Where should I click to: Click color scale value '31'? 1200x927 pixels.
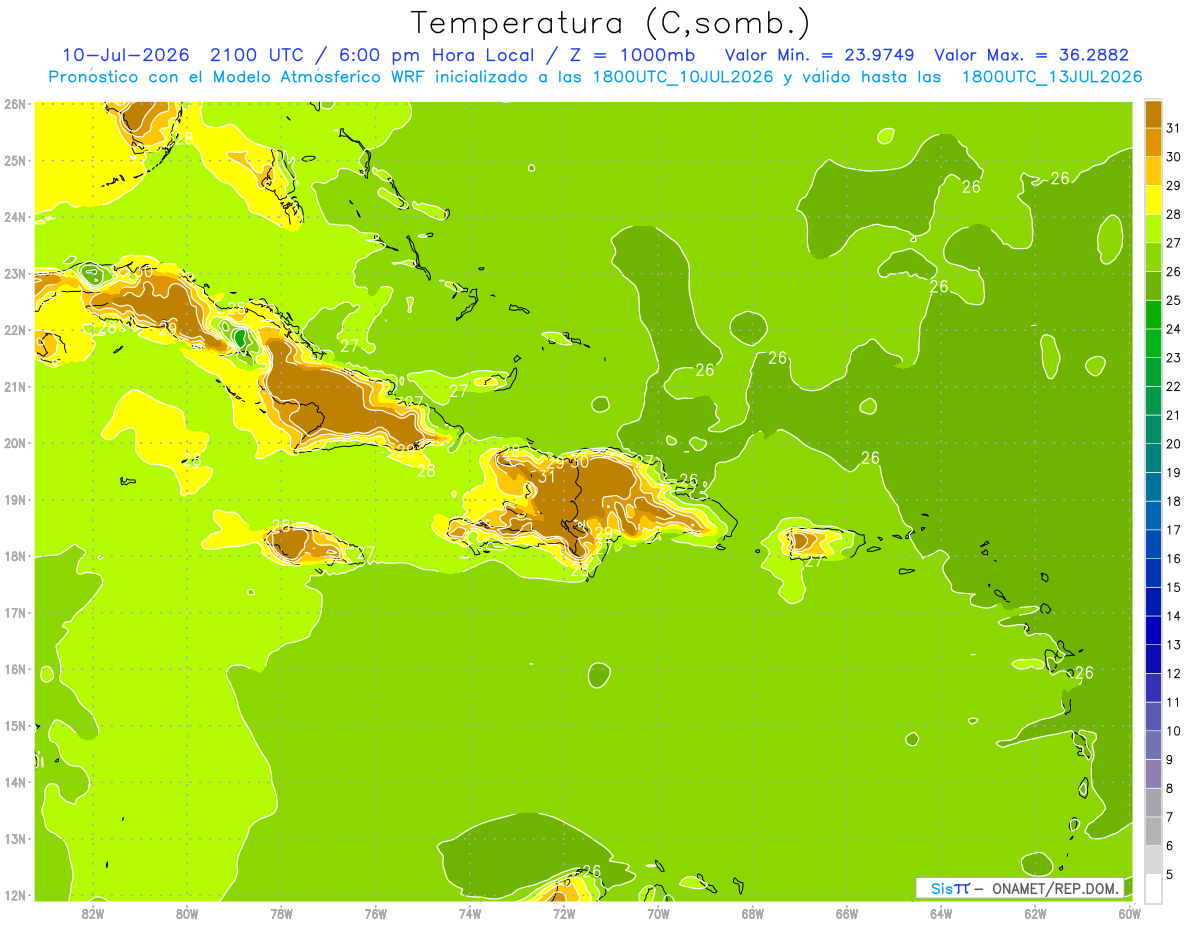pos(1174,128)
